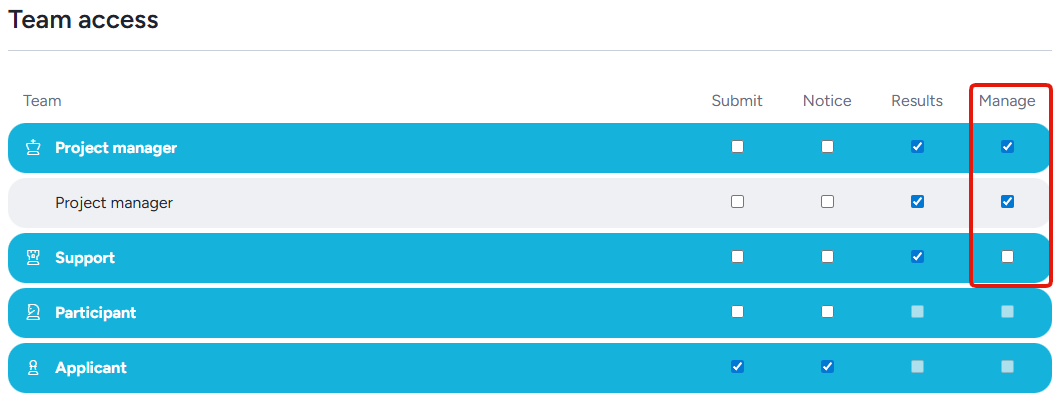Viewport: 1061px width, 402px height.
Task: Uncheck Results for the Support team
Action: coord(917,257)
